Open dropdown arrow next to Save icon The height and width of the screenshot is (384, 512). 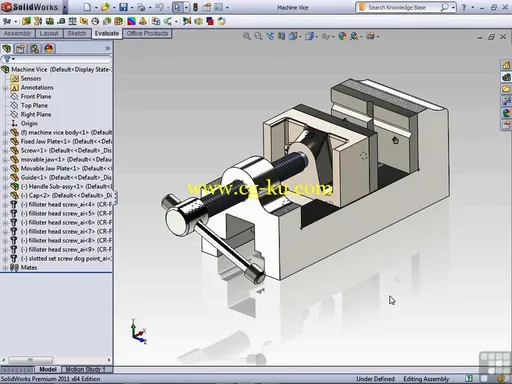tap(132, 7)
